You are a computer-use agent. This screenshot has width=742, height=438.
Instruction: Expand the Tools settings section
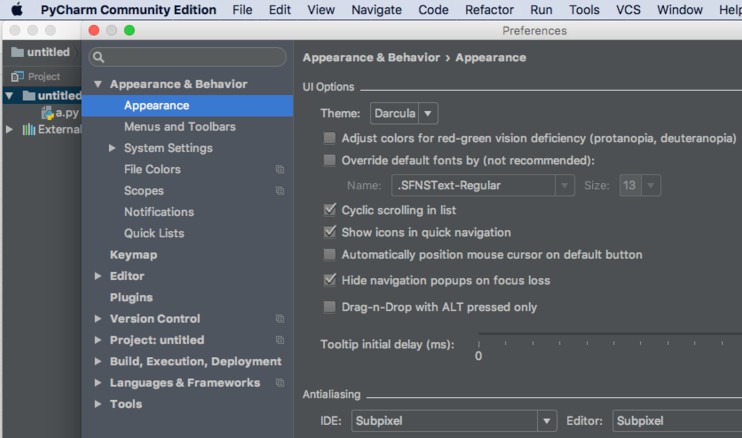coord(98,404)
